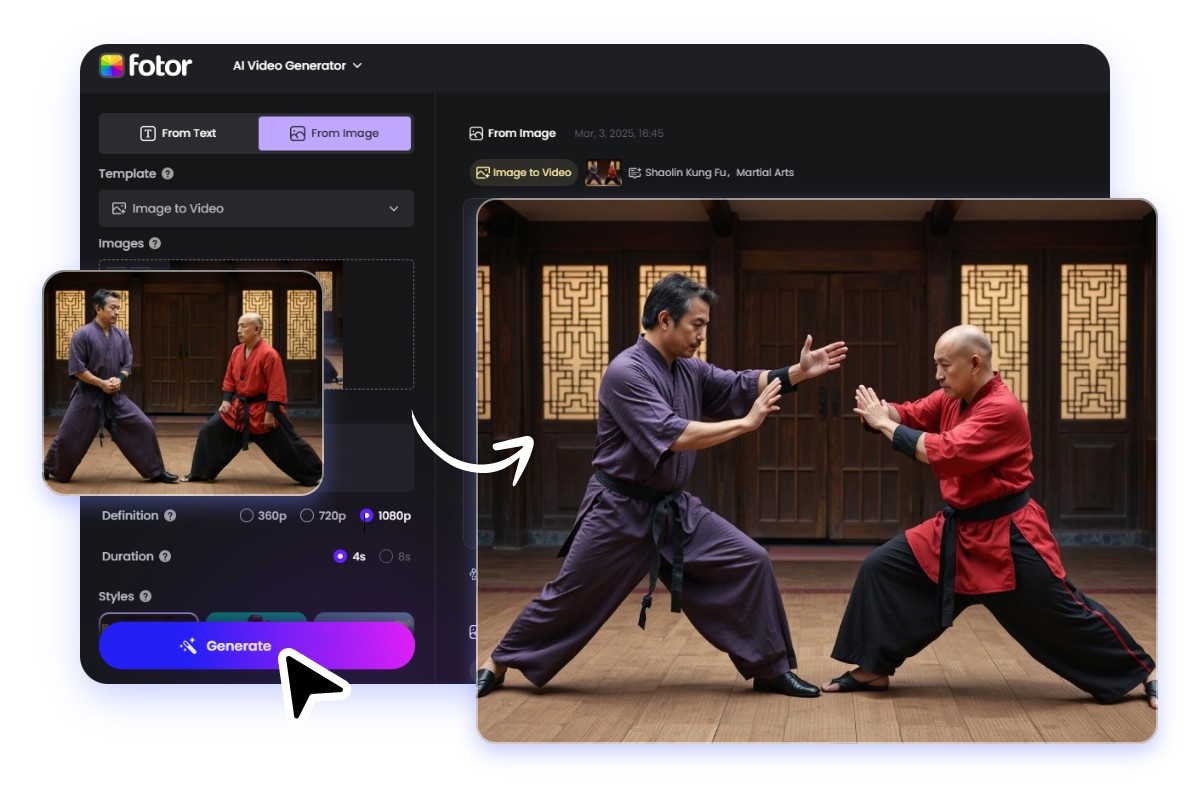Click the Fotor logo icon
Viewport: 1200px width, 800px height.
[x=112, y=65]
